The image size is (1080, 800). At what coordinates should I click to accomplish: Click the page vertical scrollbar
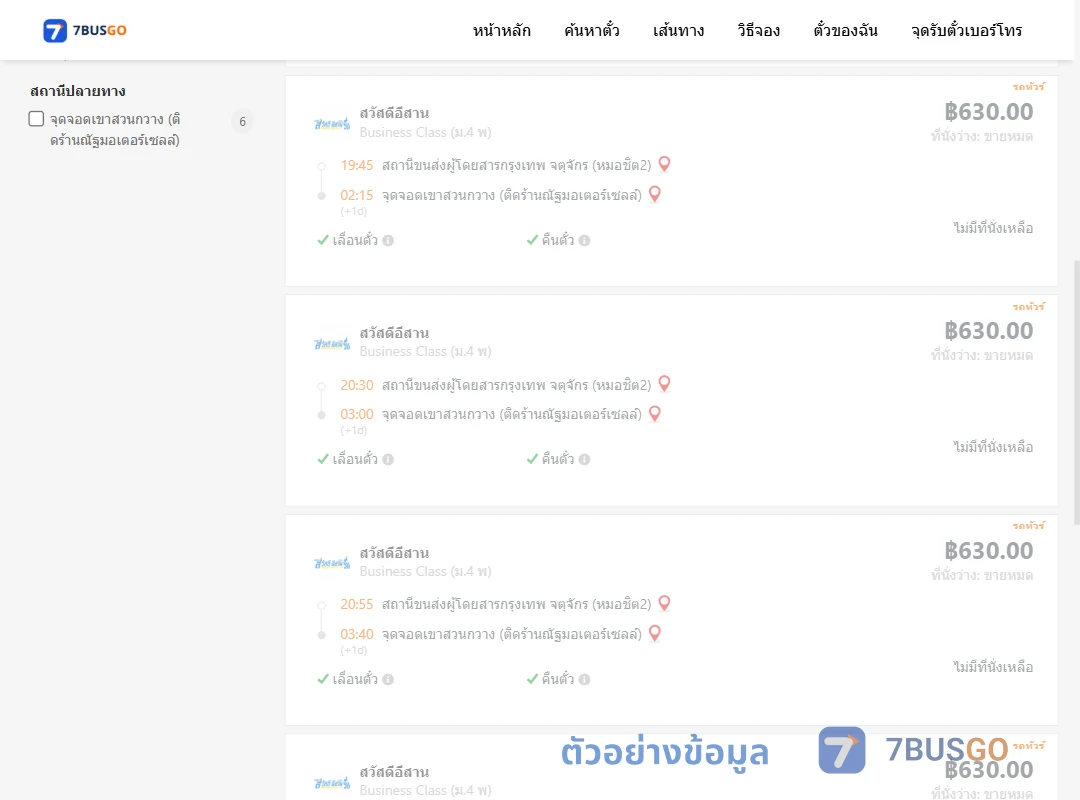(x=1076, y=393)
